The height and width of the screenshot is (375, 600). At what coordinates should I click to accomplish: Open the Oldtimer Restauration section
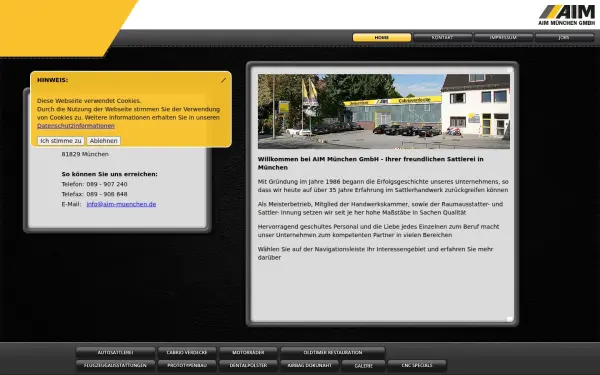click(333, 352)
